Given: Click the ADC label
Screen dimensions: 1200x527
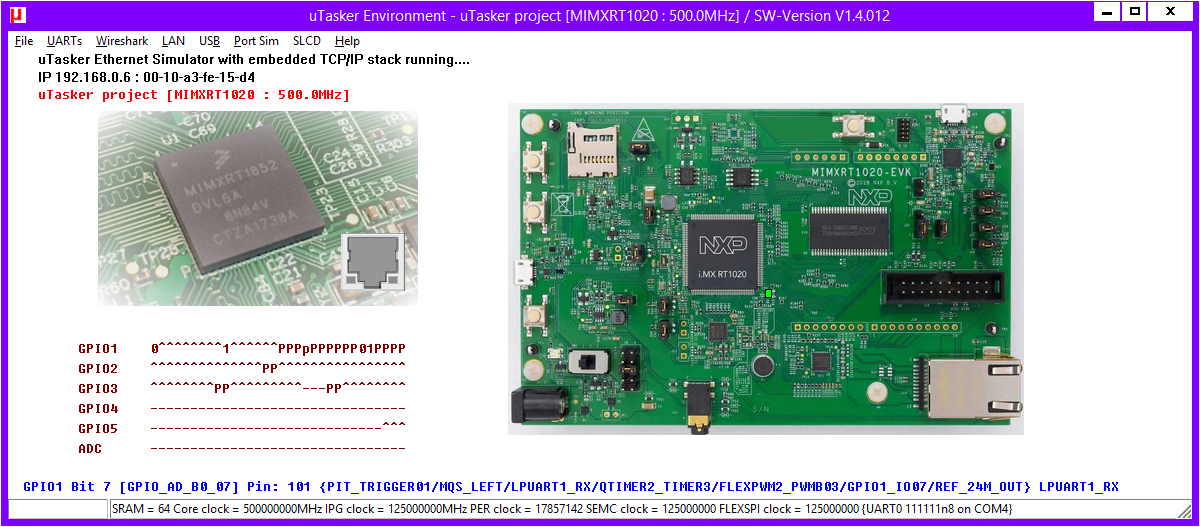Looking at the screenshot, I should (x=90, y=449).
